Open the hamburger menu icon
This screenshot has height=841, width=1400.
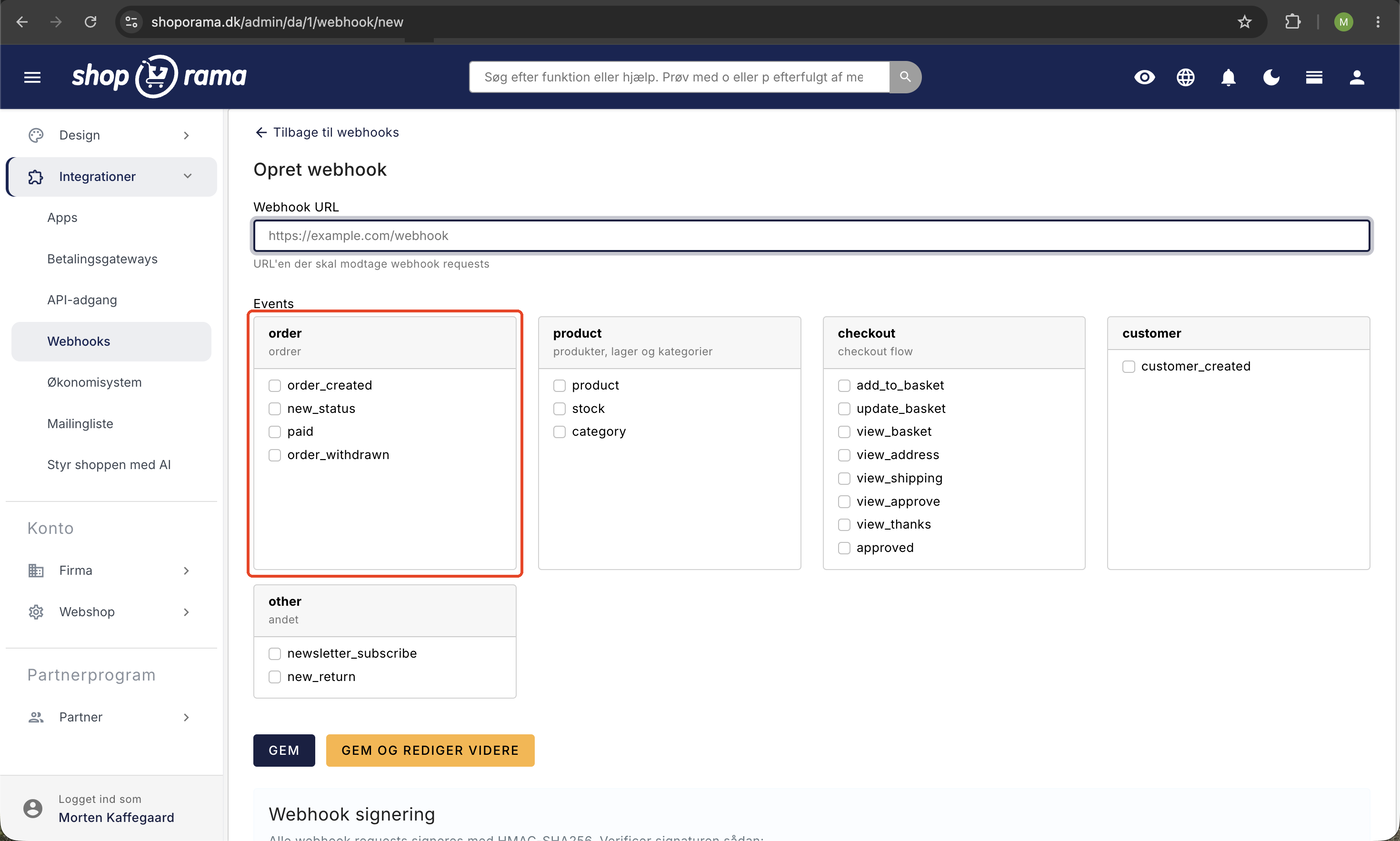[x=32, y=77]
